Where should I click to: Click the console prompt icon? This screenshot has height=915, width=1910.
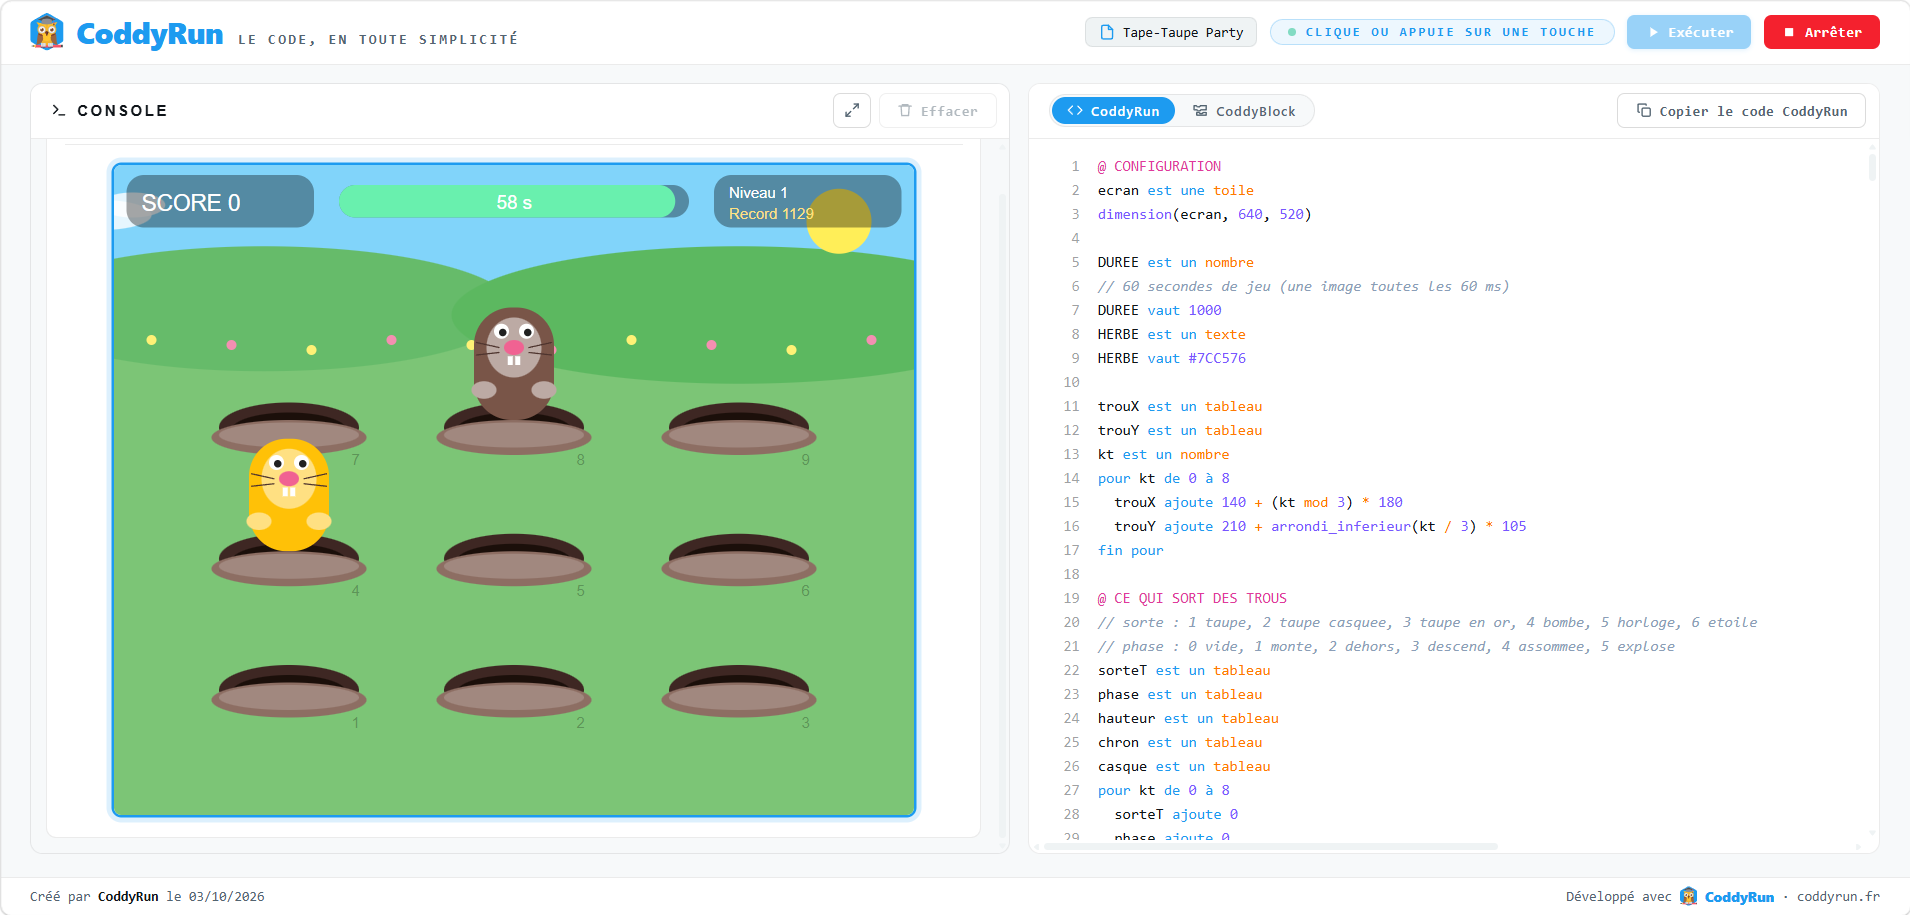[58, 111]
